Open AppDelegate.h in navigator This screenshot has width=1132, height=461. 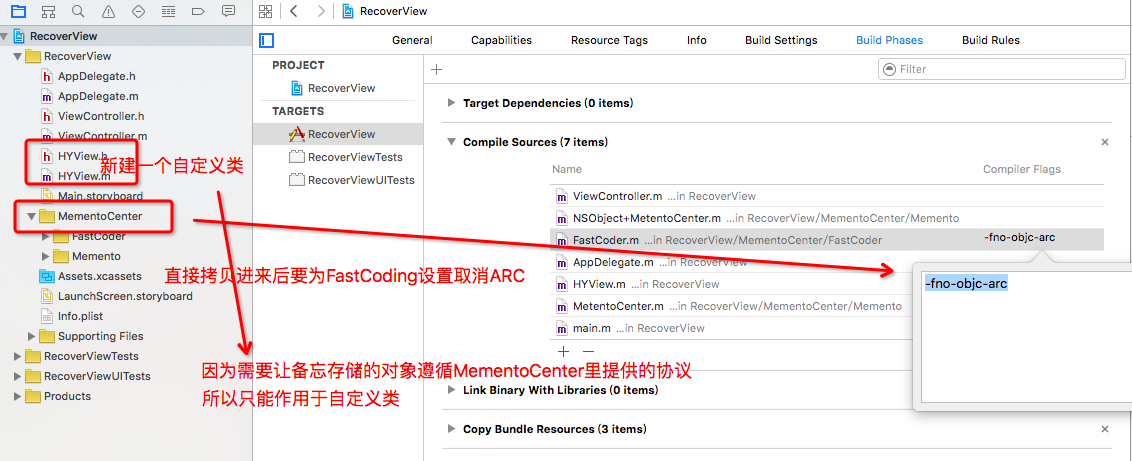[x=88, y=76]
